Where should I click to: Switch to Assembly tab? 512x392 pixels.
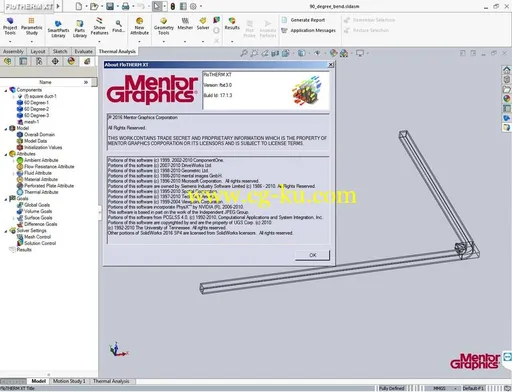13,51
